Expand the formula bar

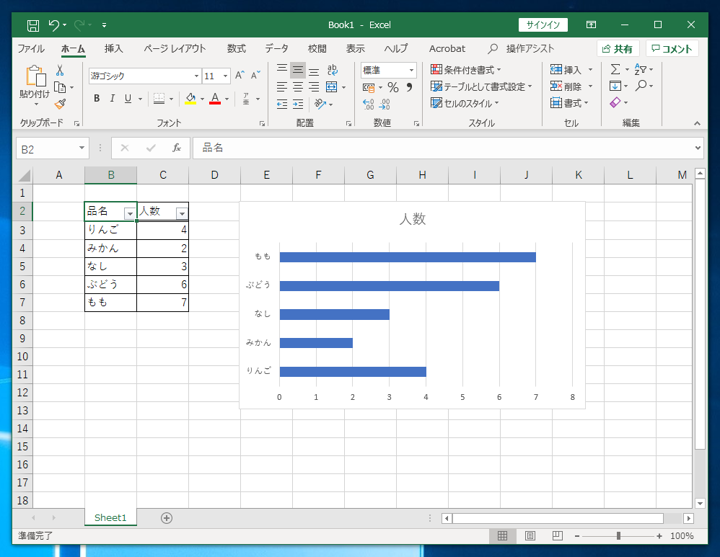pyautogui.click(x=698, y=148)
